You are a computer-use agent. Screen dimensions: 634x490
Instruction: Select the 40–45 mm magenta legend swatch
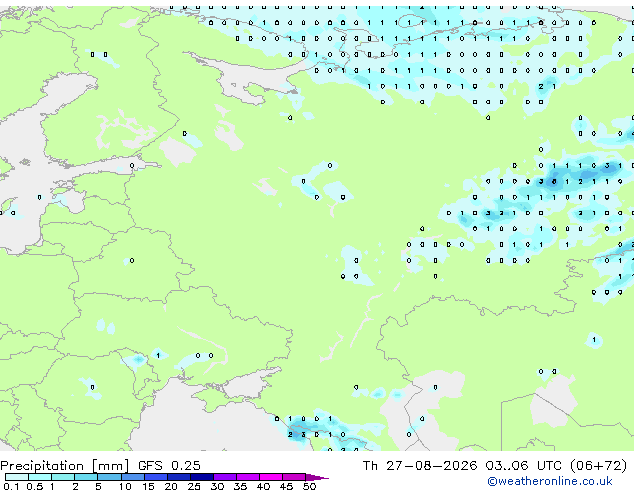[271, 477]
